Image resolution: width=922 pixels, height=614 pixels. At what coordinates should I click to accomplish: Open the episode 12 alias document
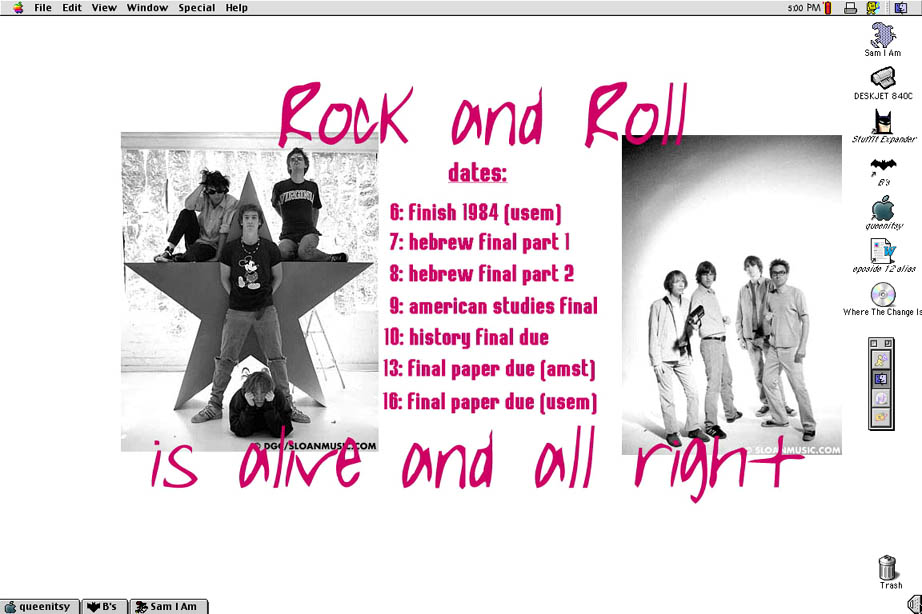pos(883,251)
